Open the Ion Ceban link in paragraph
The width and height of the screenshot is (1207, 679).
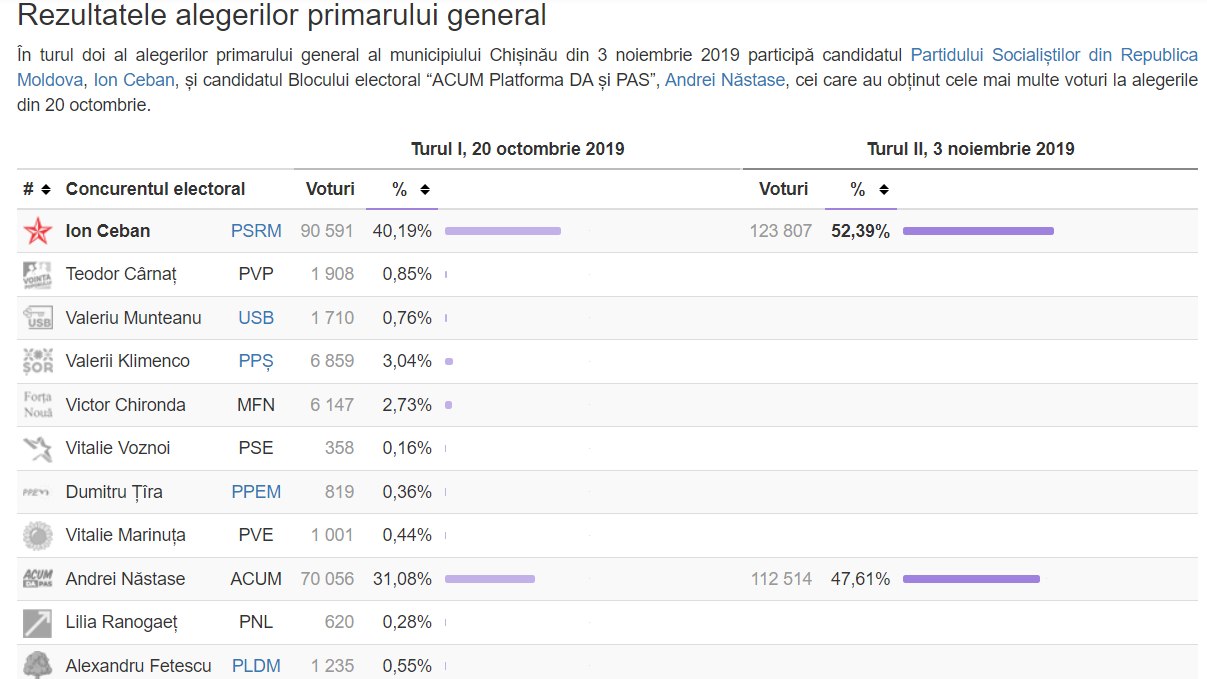coord(134,79)
